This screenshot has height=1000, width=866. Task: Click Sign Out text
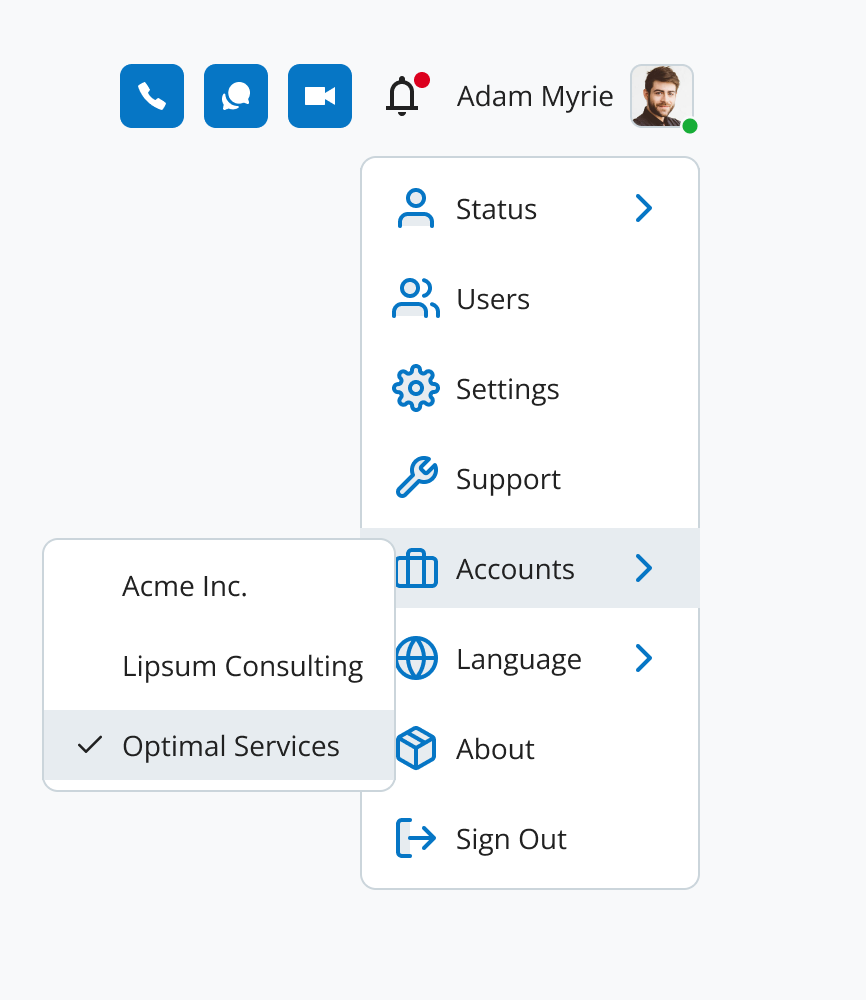tap(511, 839)
